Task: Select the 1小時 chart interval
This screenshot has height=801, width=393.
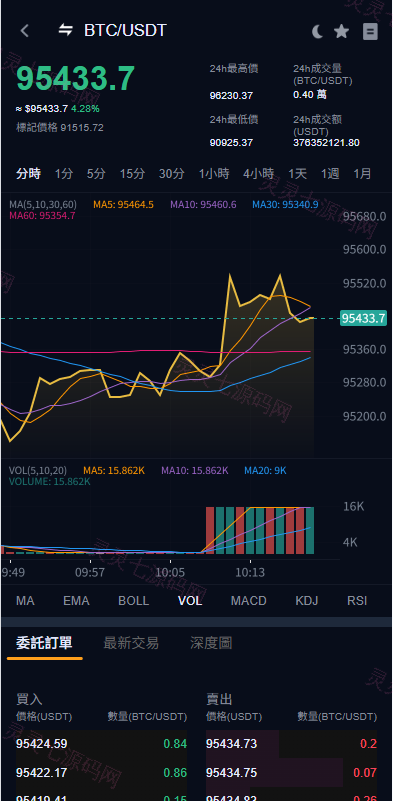Action: [214, 174]
